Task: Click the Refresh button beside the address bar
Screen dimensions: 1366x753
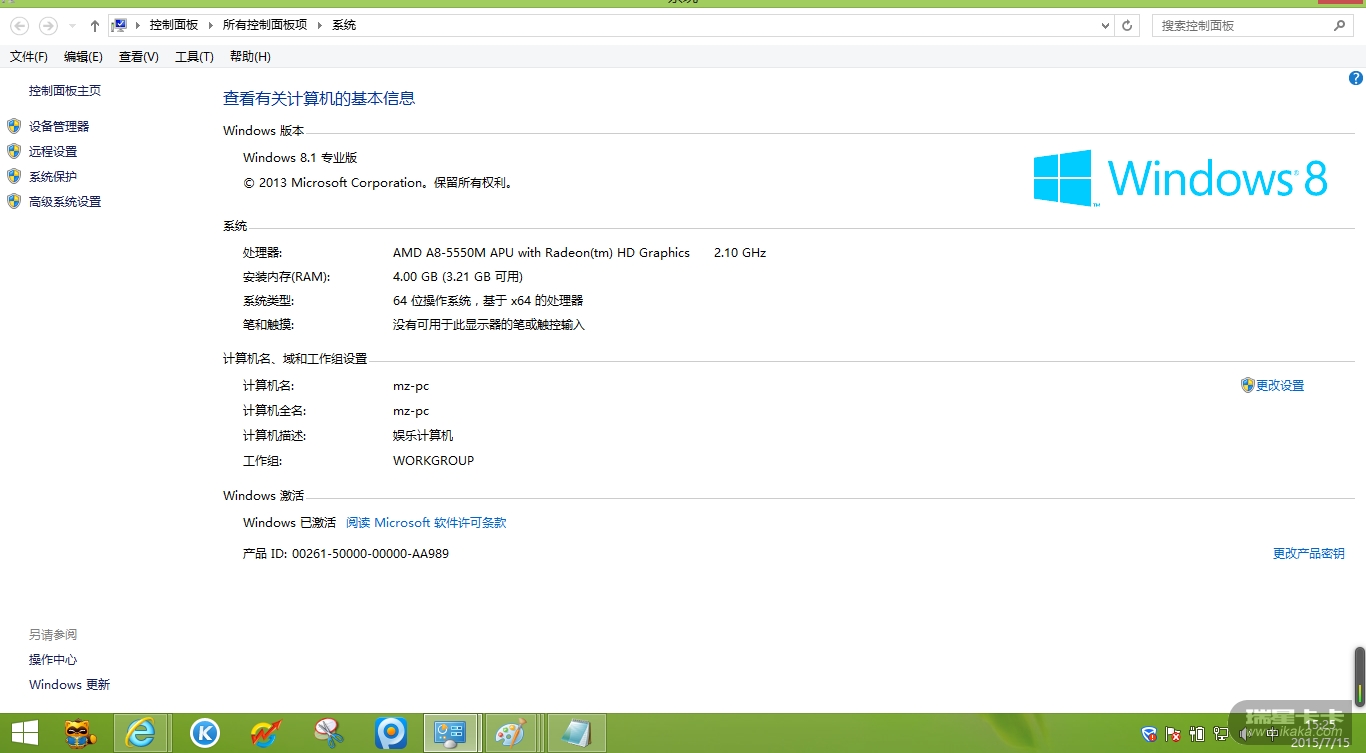Action: [x=1127, y=26]
